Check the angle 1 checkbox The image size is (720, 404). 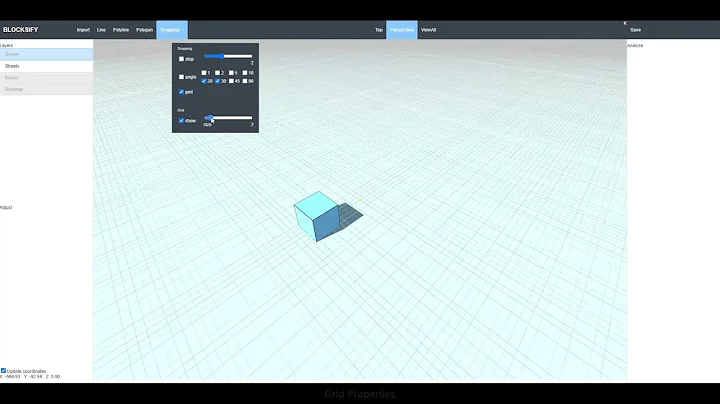[204, 73]
